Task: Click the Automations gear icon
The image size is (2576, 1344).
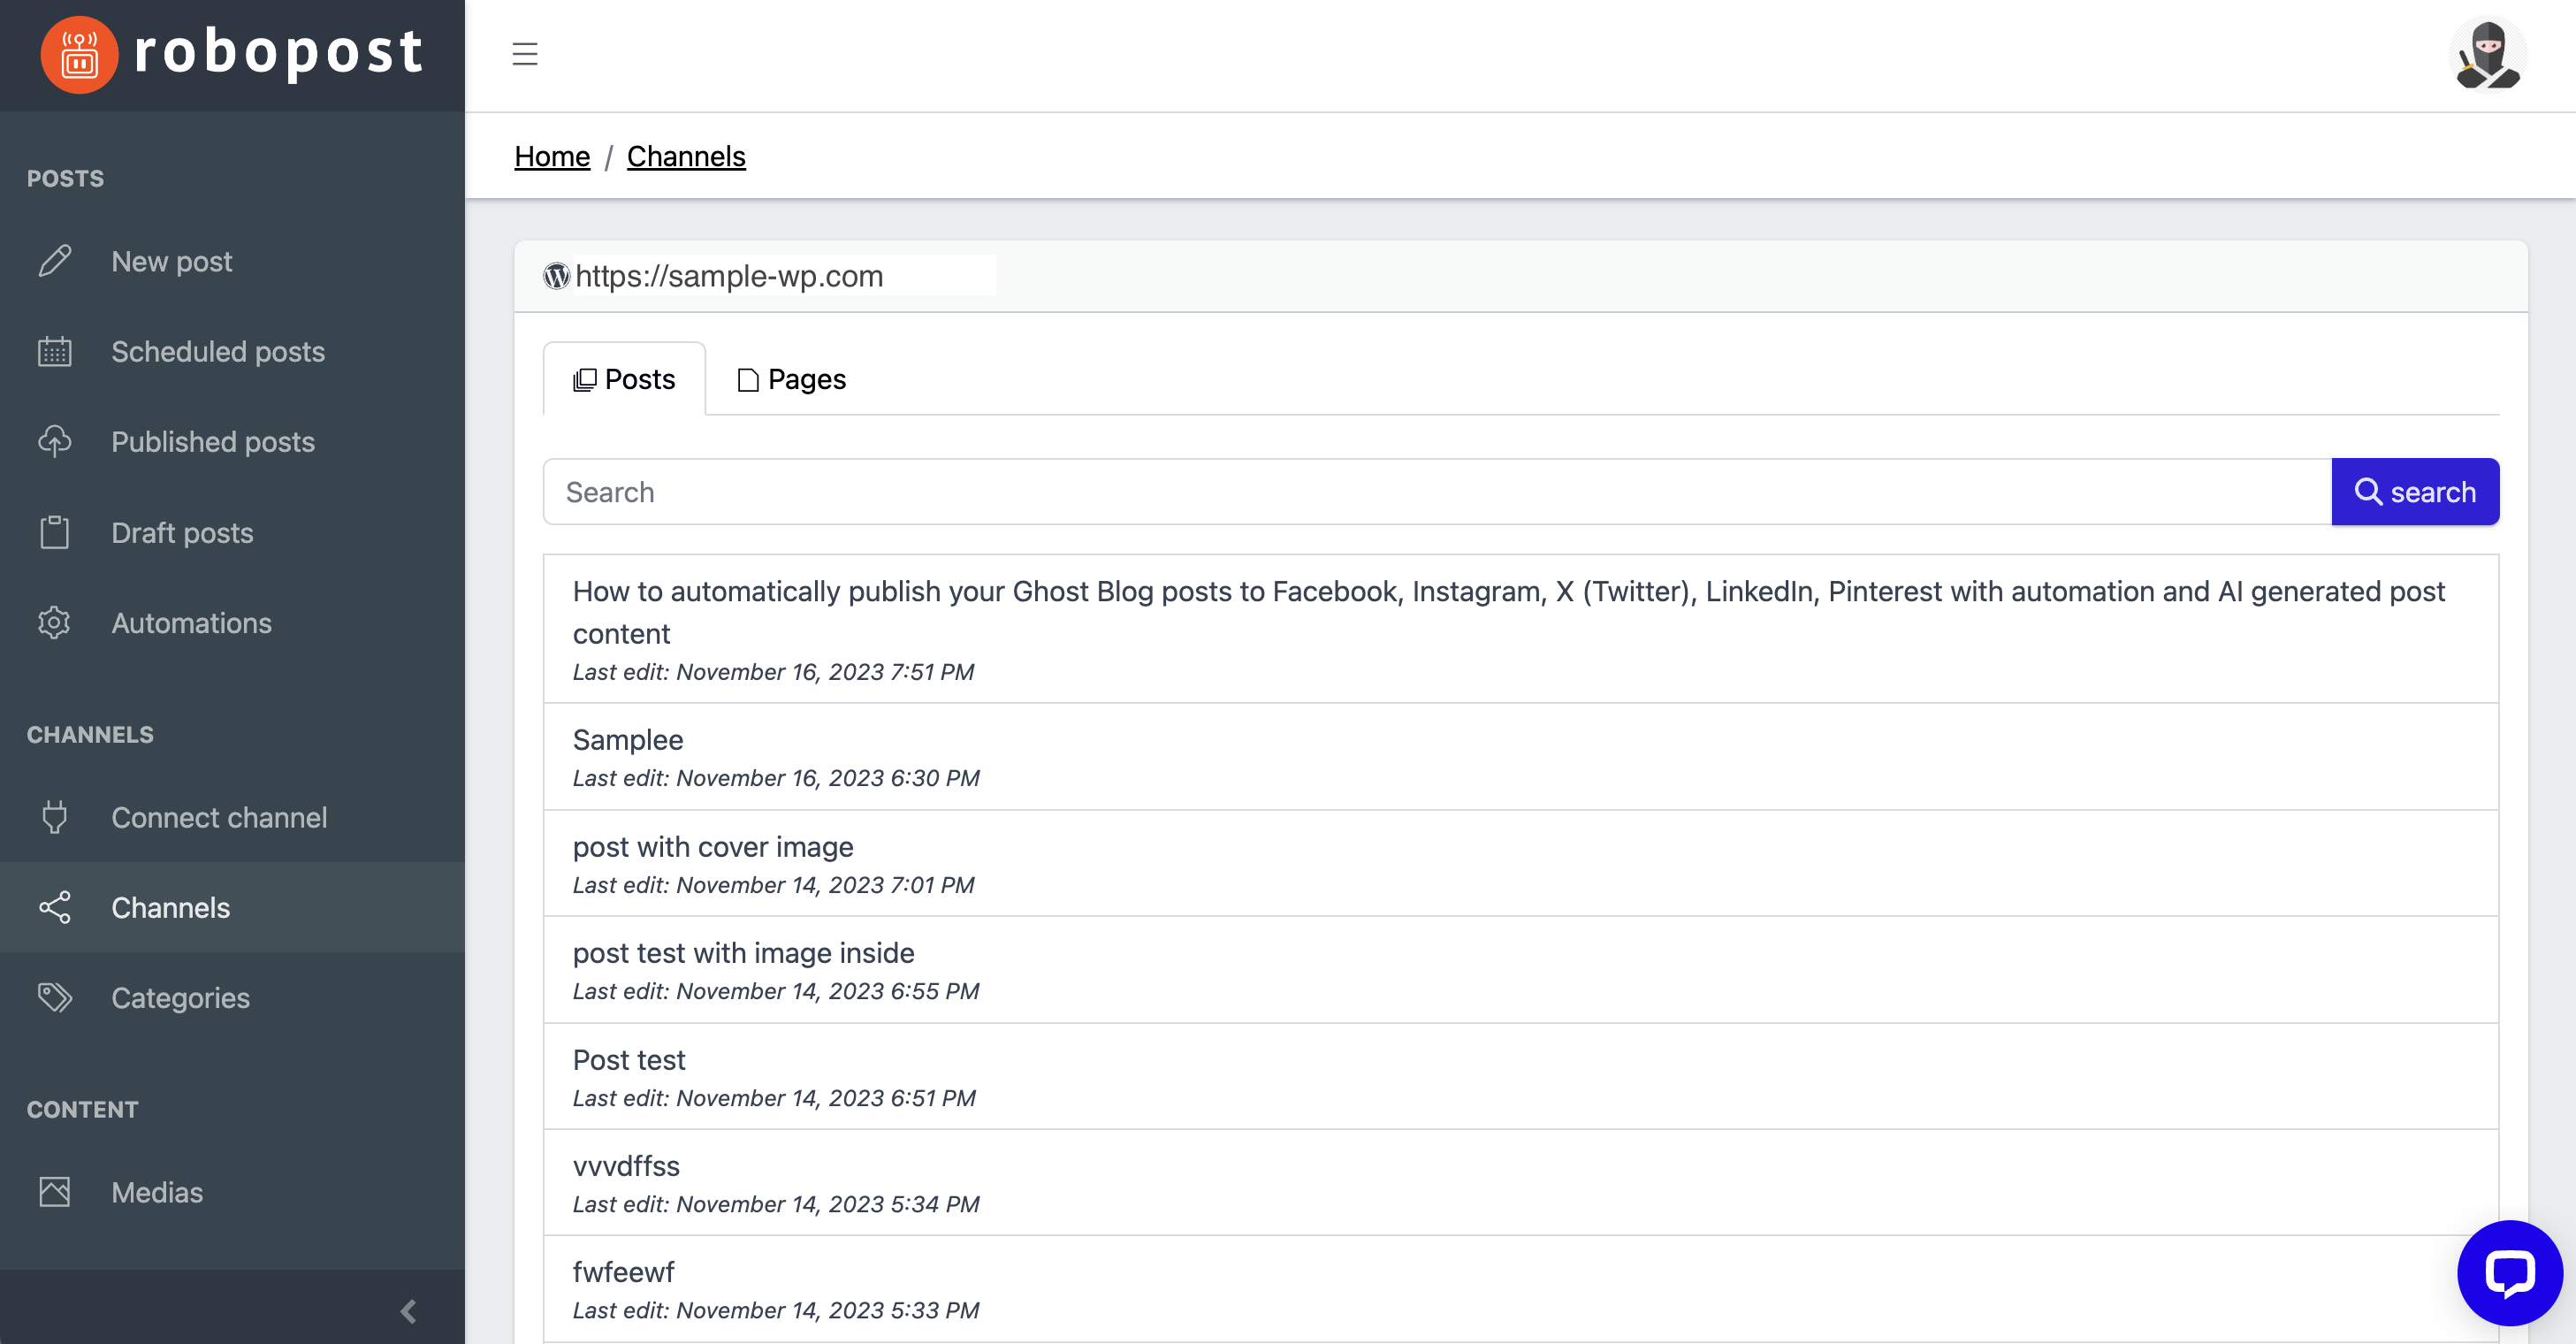Action: point(57,622)
